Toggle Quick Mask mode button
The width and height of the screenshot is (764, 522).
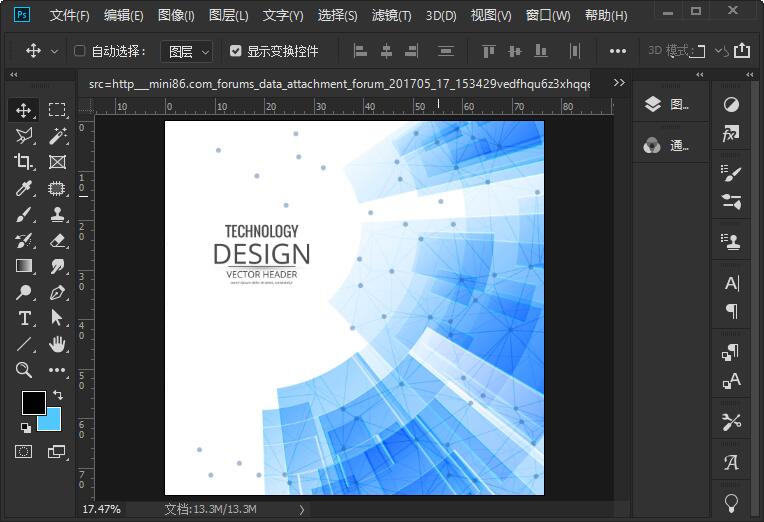tap(23, 451)
